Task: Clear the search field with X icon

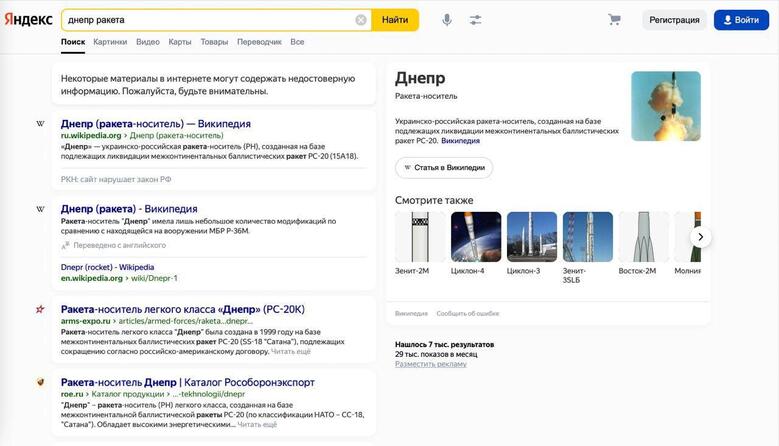Action: [x=361, y=20]
